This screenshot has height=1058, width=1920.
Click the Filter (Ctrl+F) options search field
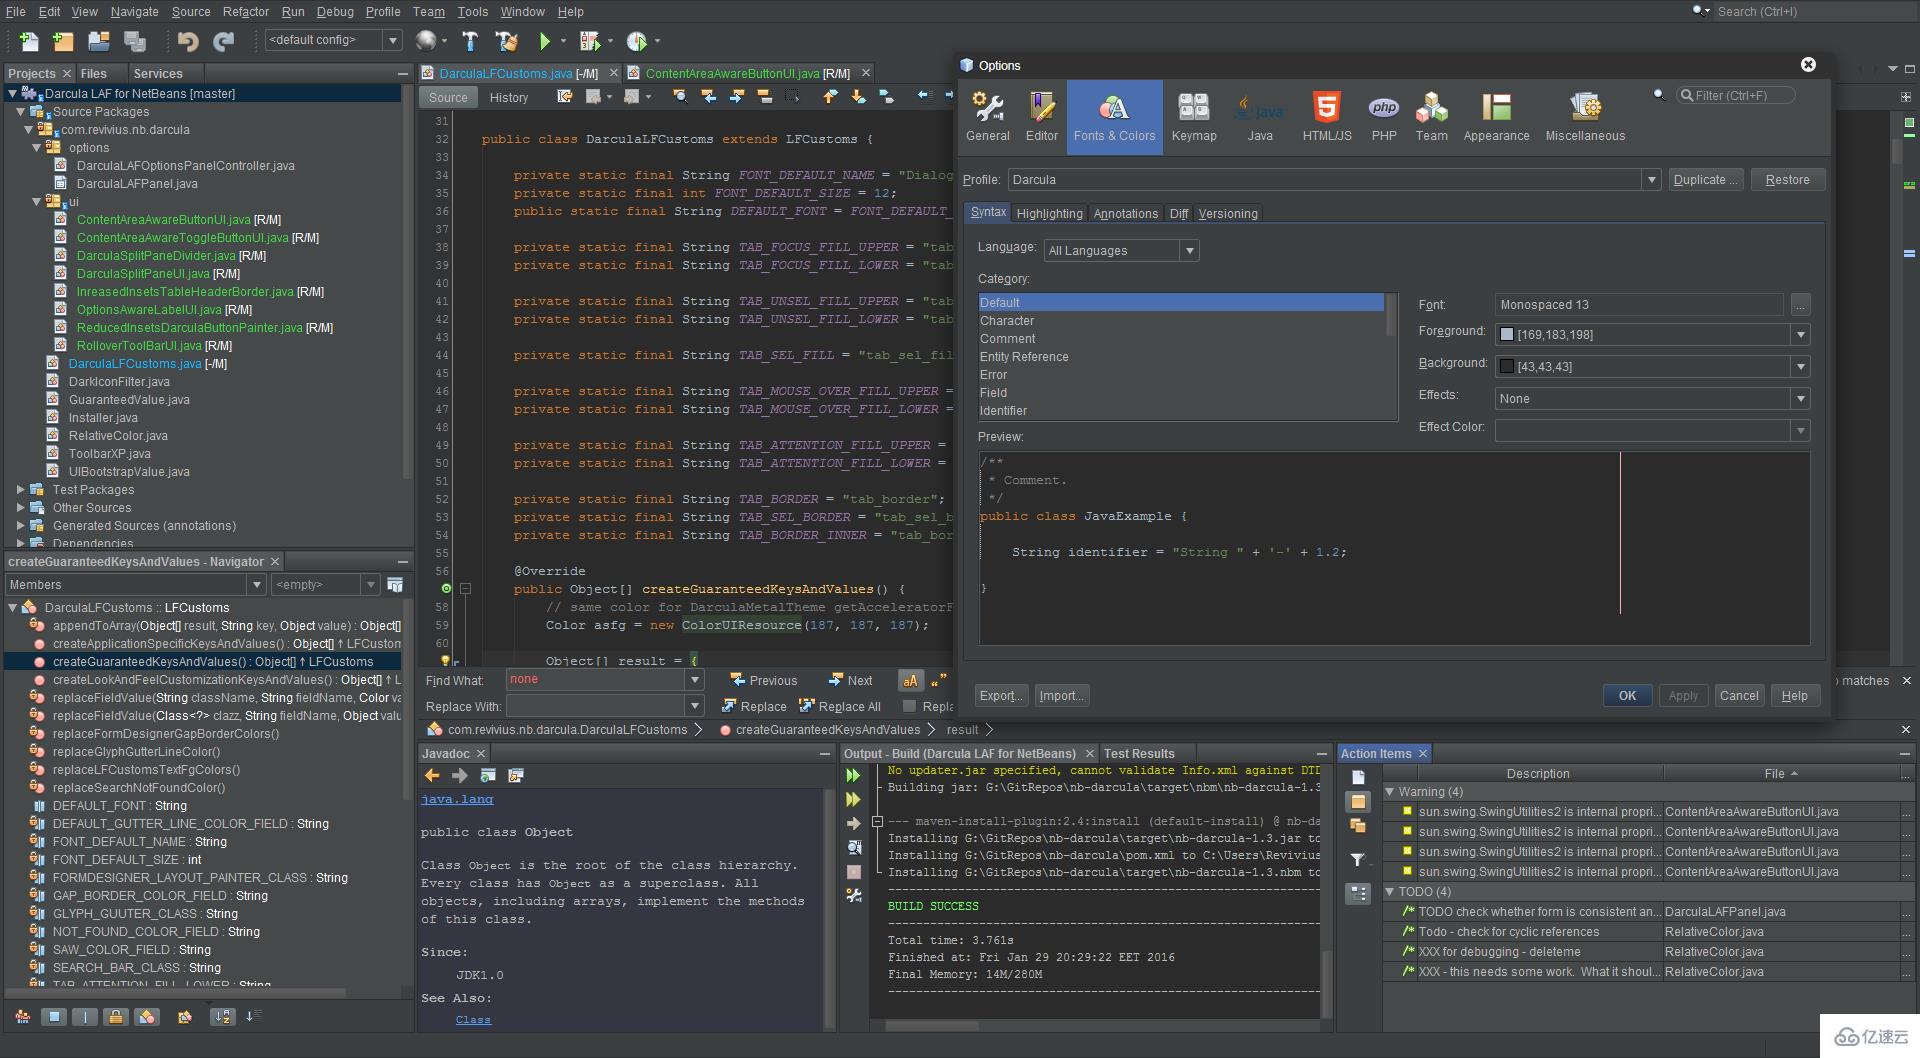(x=1736, y=96)
